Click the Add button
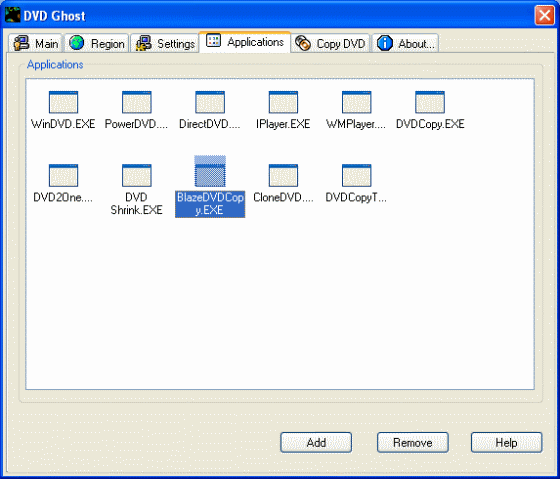Viewport: 560px width, 479px height. click(316, 443)
